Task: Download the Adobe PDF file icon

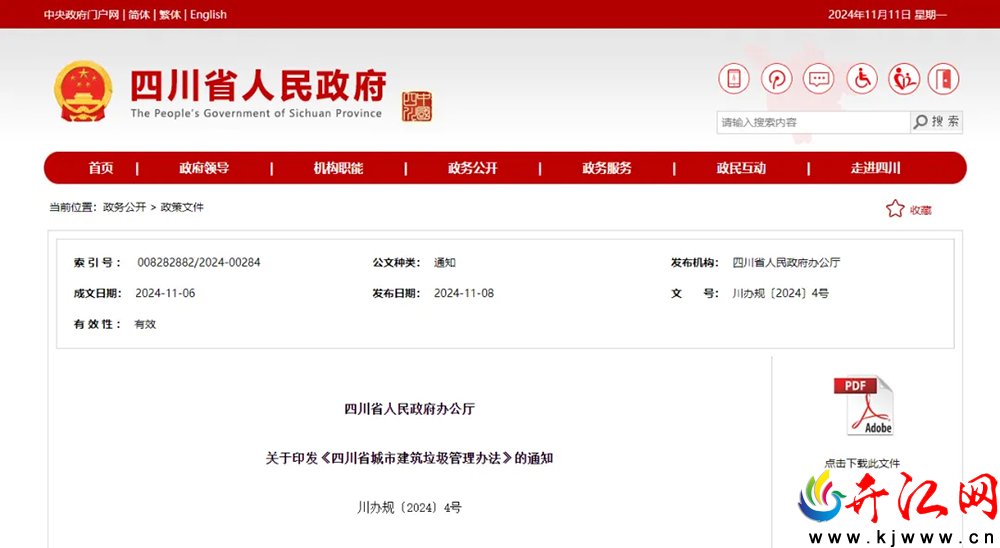Action: pos(864,406)
